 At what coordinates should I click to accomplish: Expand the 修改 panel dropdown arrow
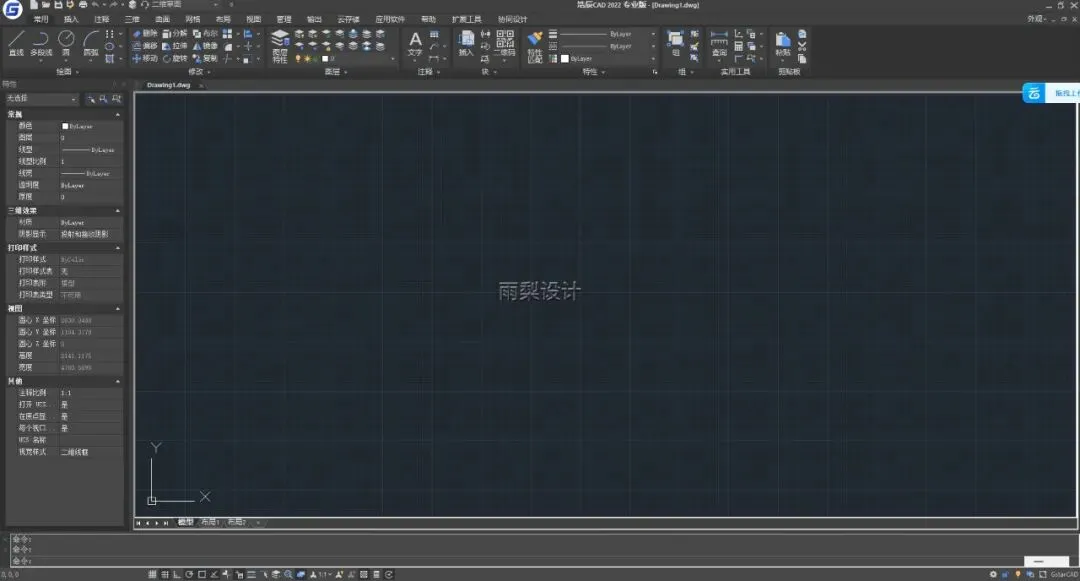[x=209, y=72]
